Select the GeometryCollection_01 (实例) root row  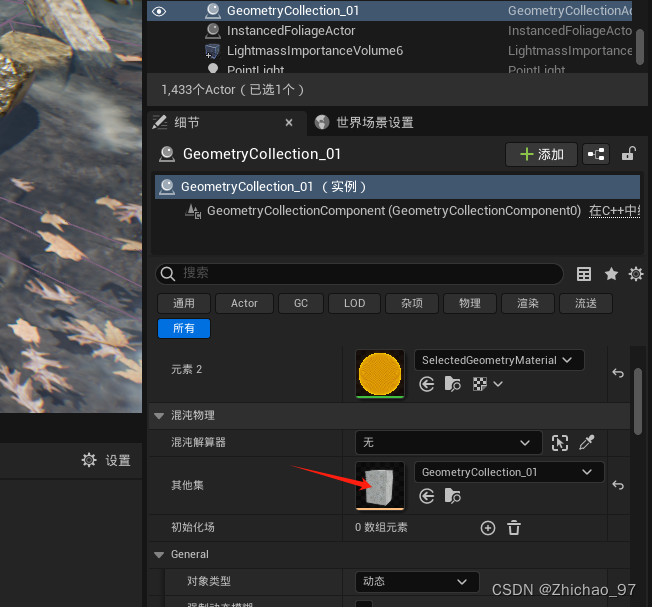[397, 187]
